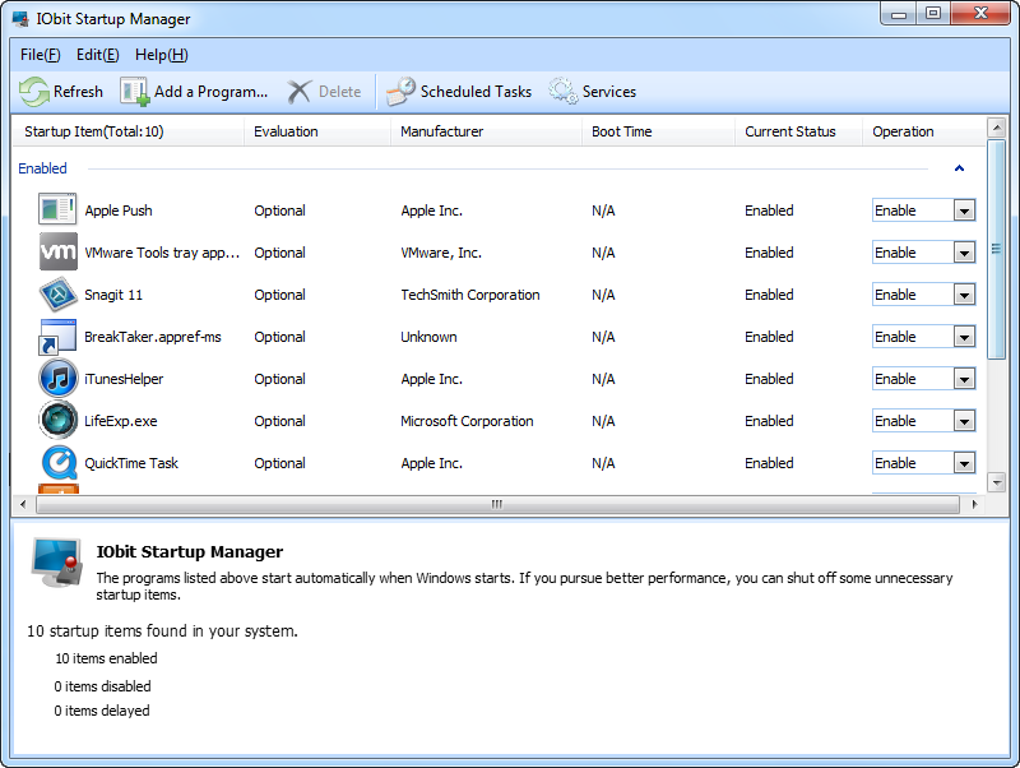Open the Snagit 11 operation dropdown

coord(964,295)
